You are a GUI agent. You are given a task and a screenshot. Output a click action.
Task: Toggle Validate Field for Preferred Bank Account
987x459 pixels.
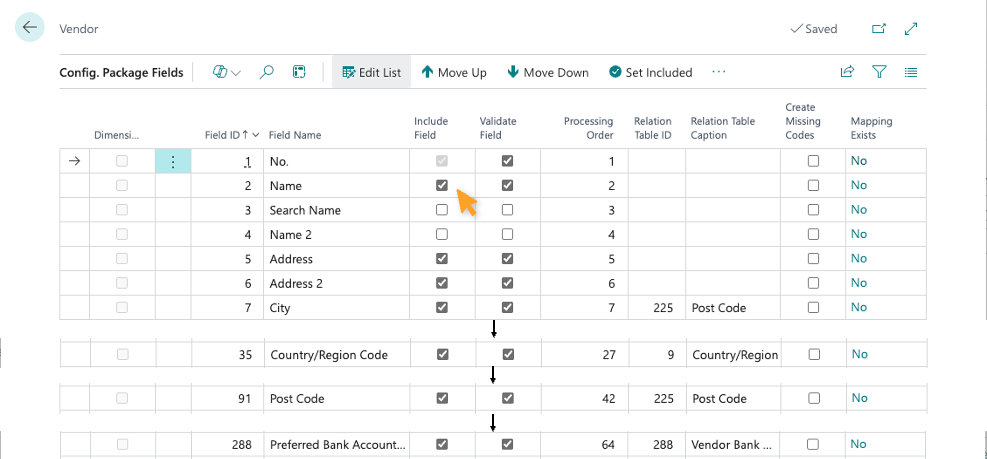click(x=508, y=444)
